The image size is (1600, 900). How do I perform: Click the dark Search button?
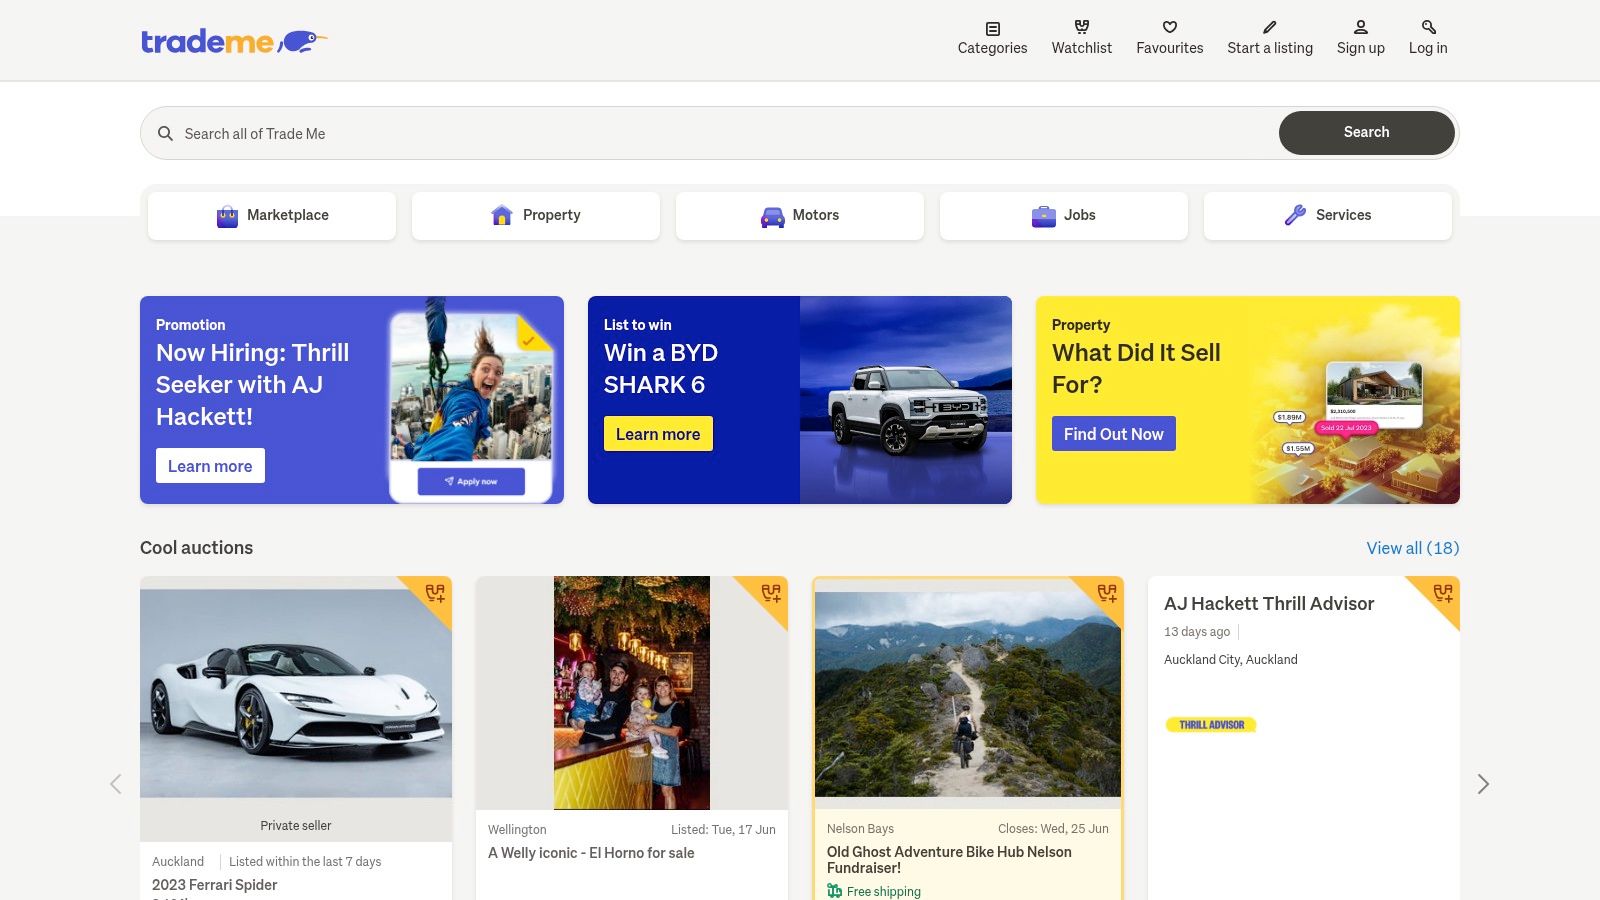(1366, 133)
